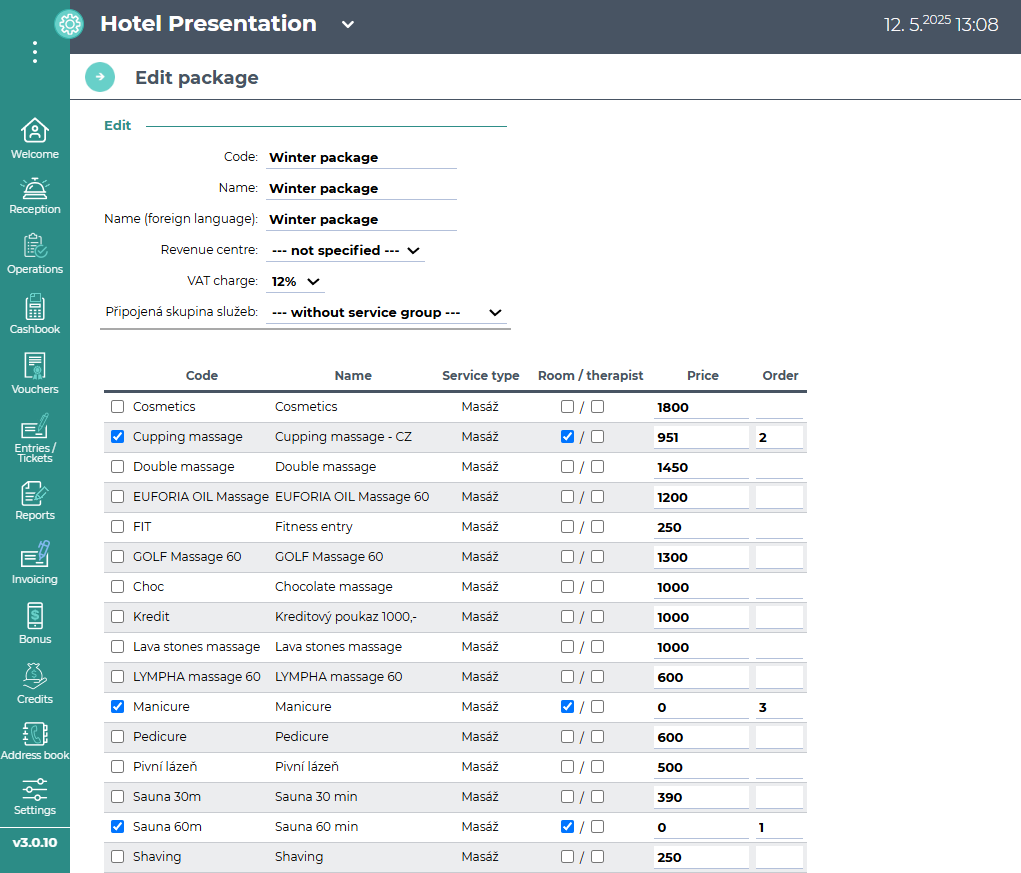Click the round arrow icon beside Edit package
Image resolution: width=1021 pixels, height=873 pixels.
point(100,77)
